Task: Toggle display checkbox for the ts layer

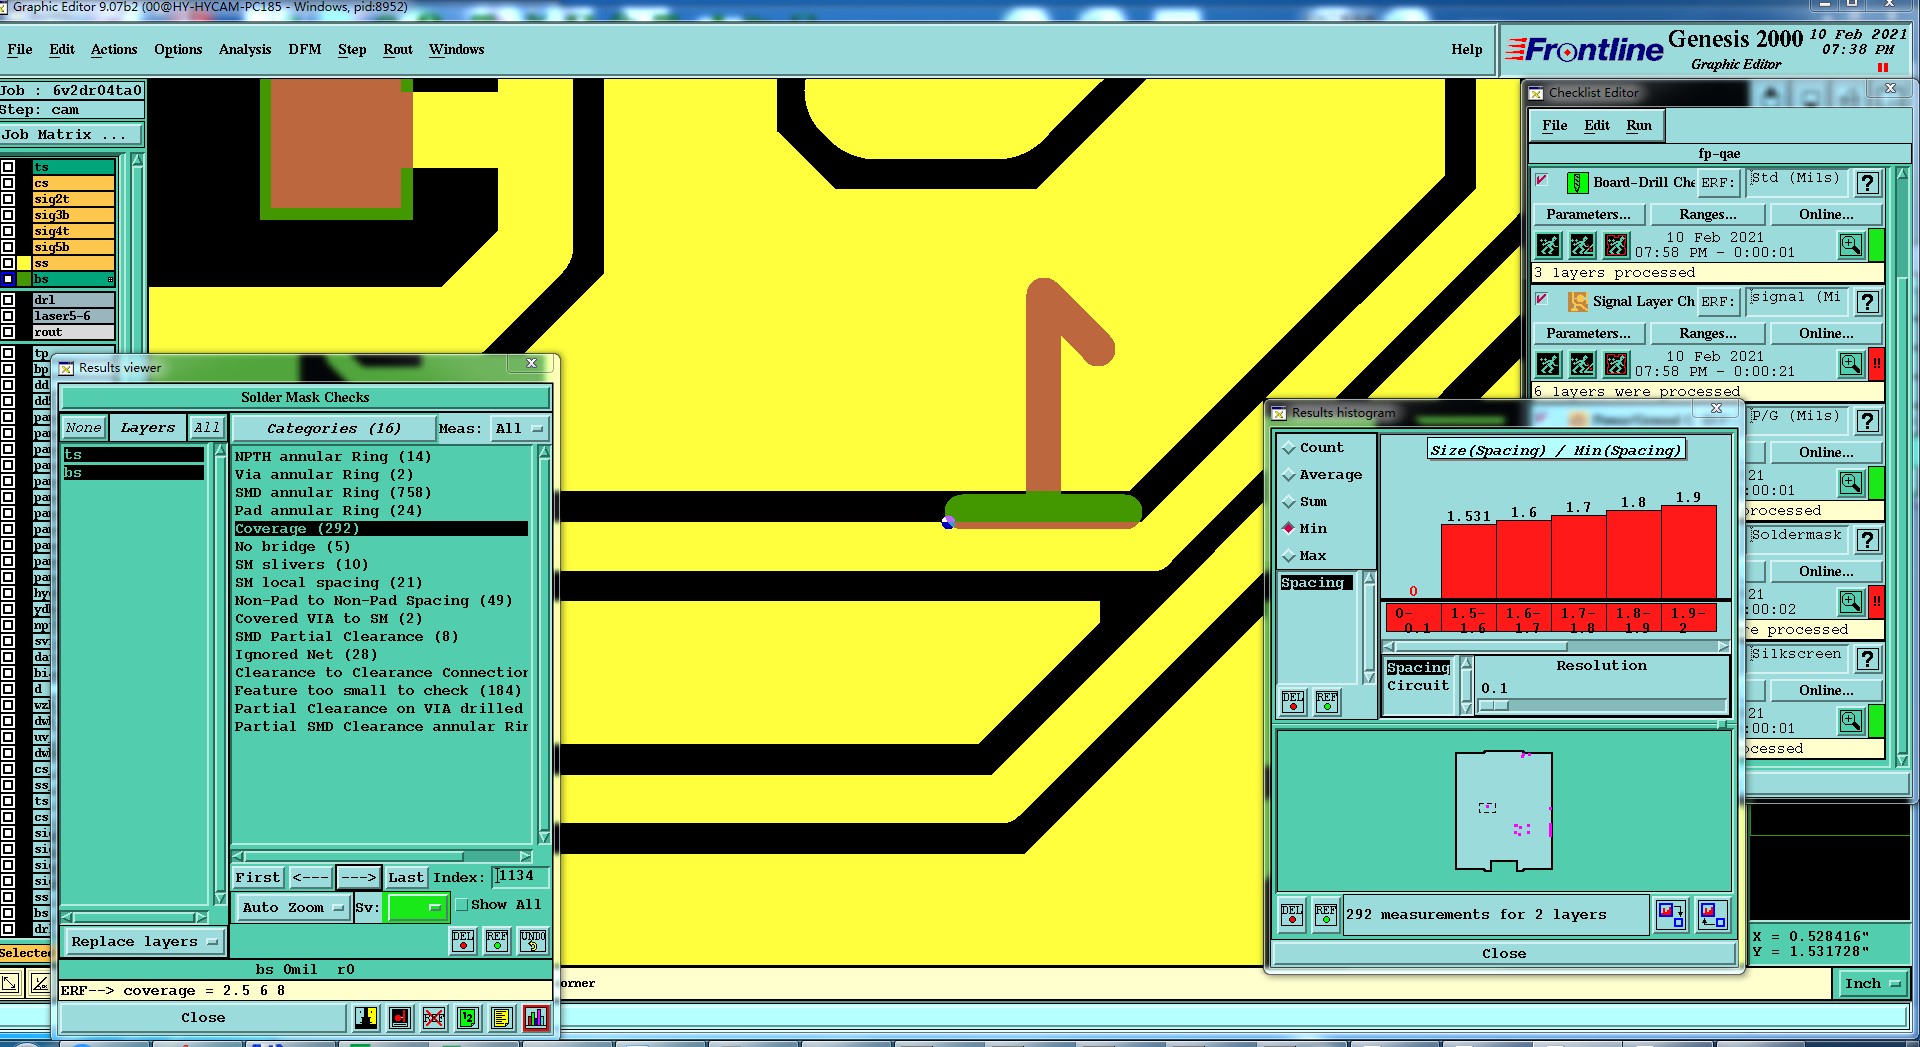Action: click(x=8, y=167)
